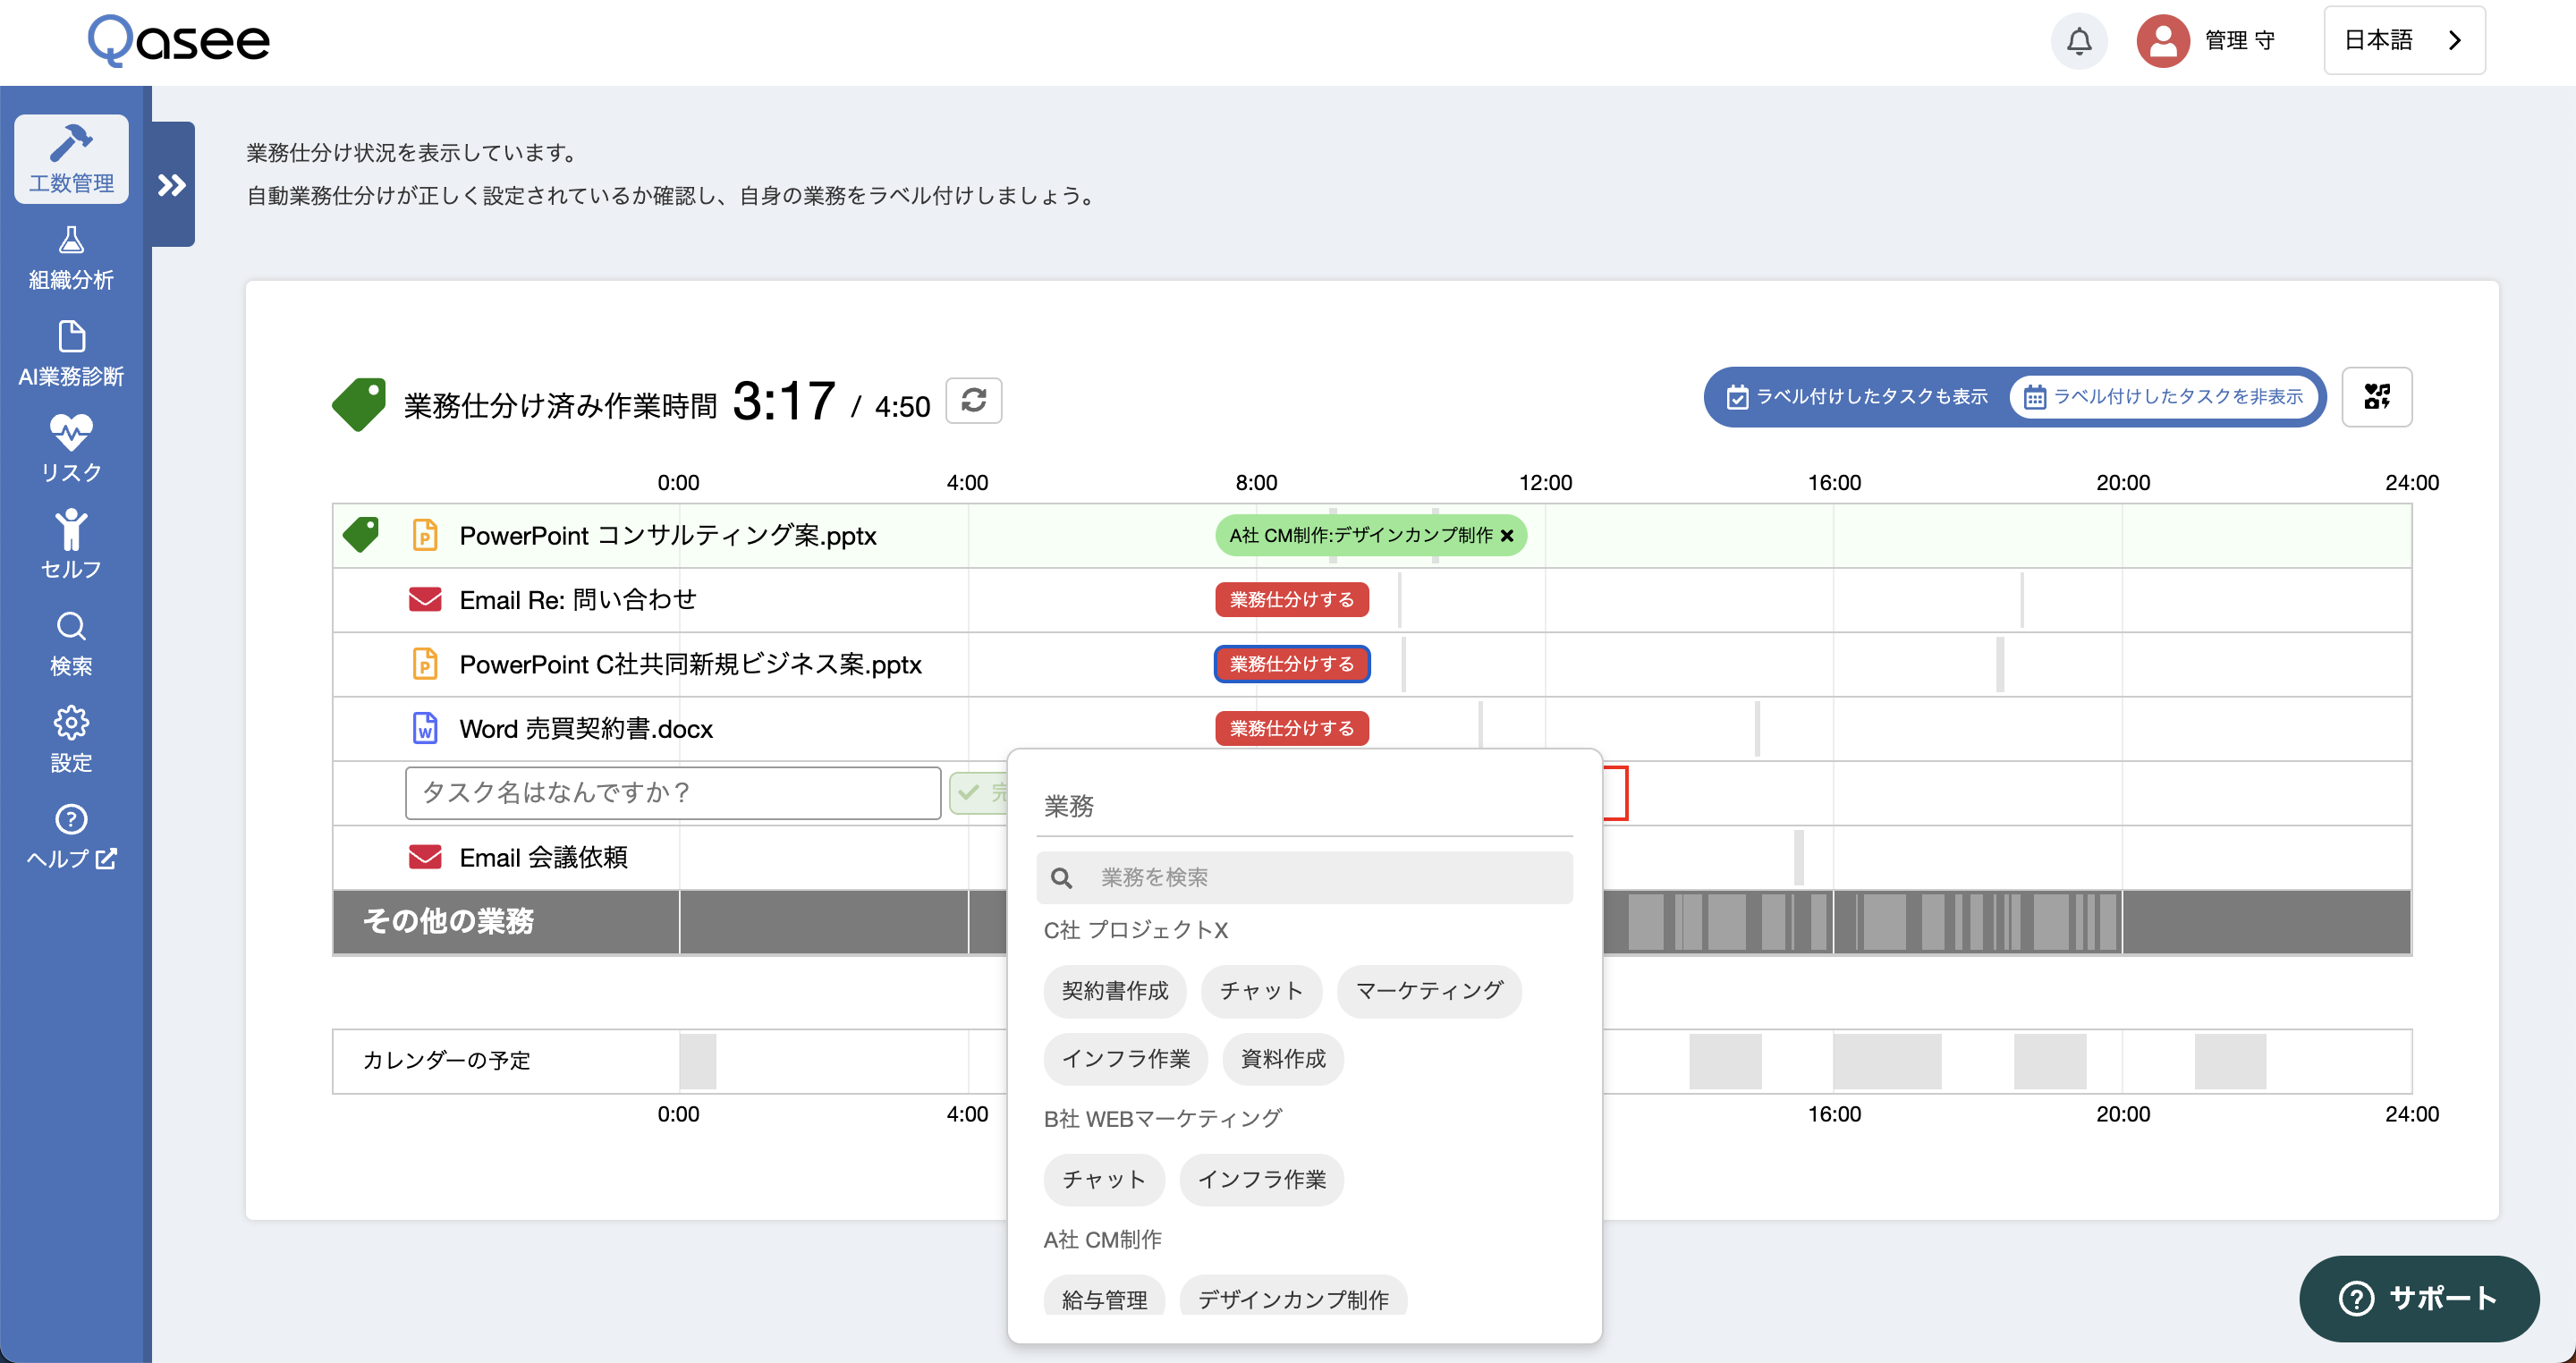Toggle ラベル付けしたタスクを非表示 option
The image size is (2576, 1363).
(x=2165, y=397)
